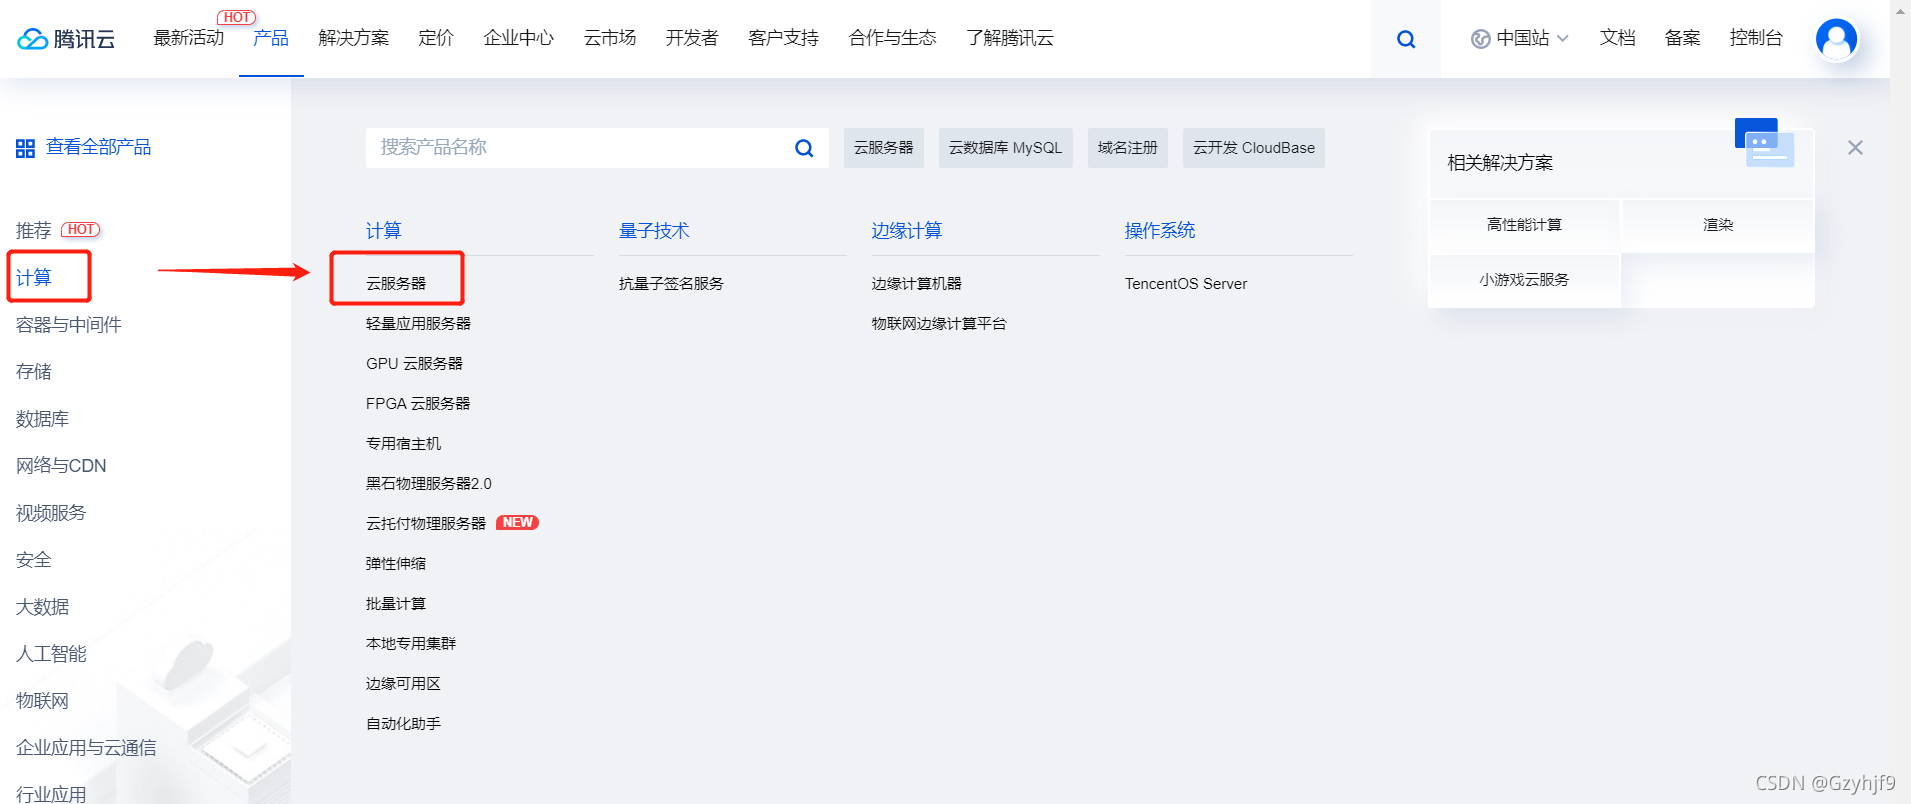Open 云服务器 product under 计算

[396, 284]
